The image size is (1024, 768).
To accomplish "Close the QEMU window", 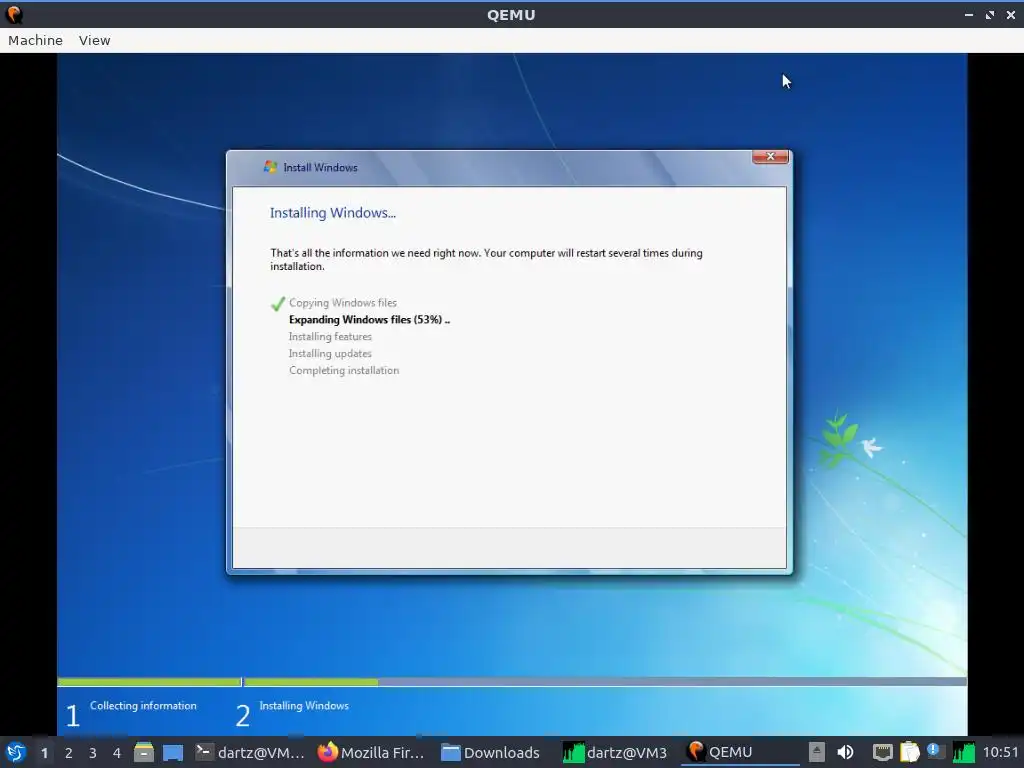I will (1010, 14).
